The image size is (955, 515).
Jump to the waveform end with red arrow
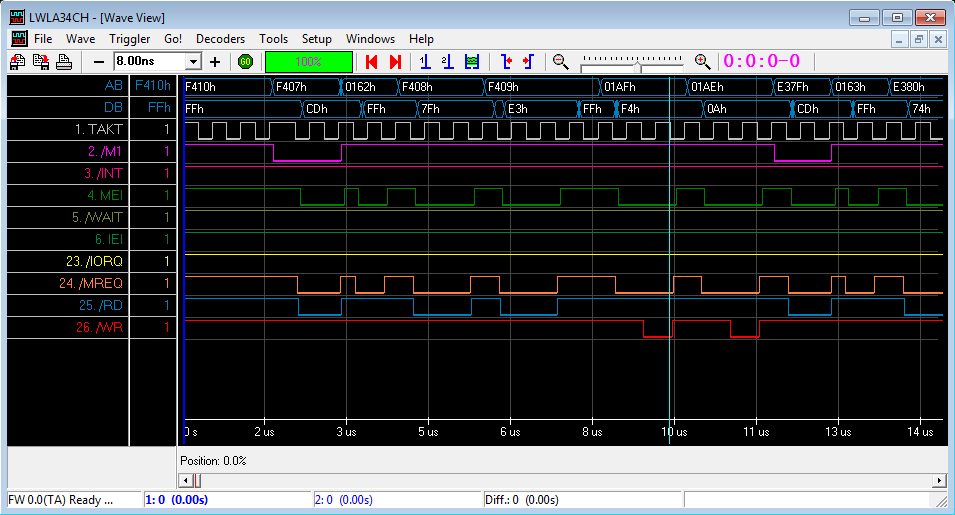click(x=395, y=62)
